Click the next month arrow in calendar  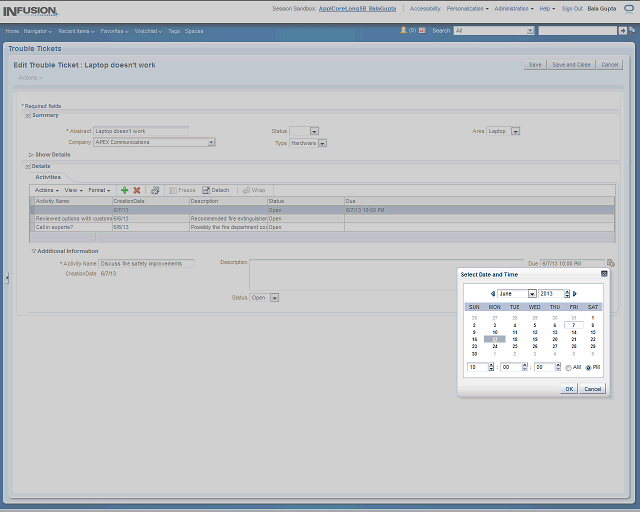(577, 294)
